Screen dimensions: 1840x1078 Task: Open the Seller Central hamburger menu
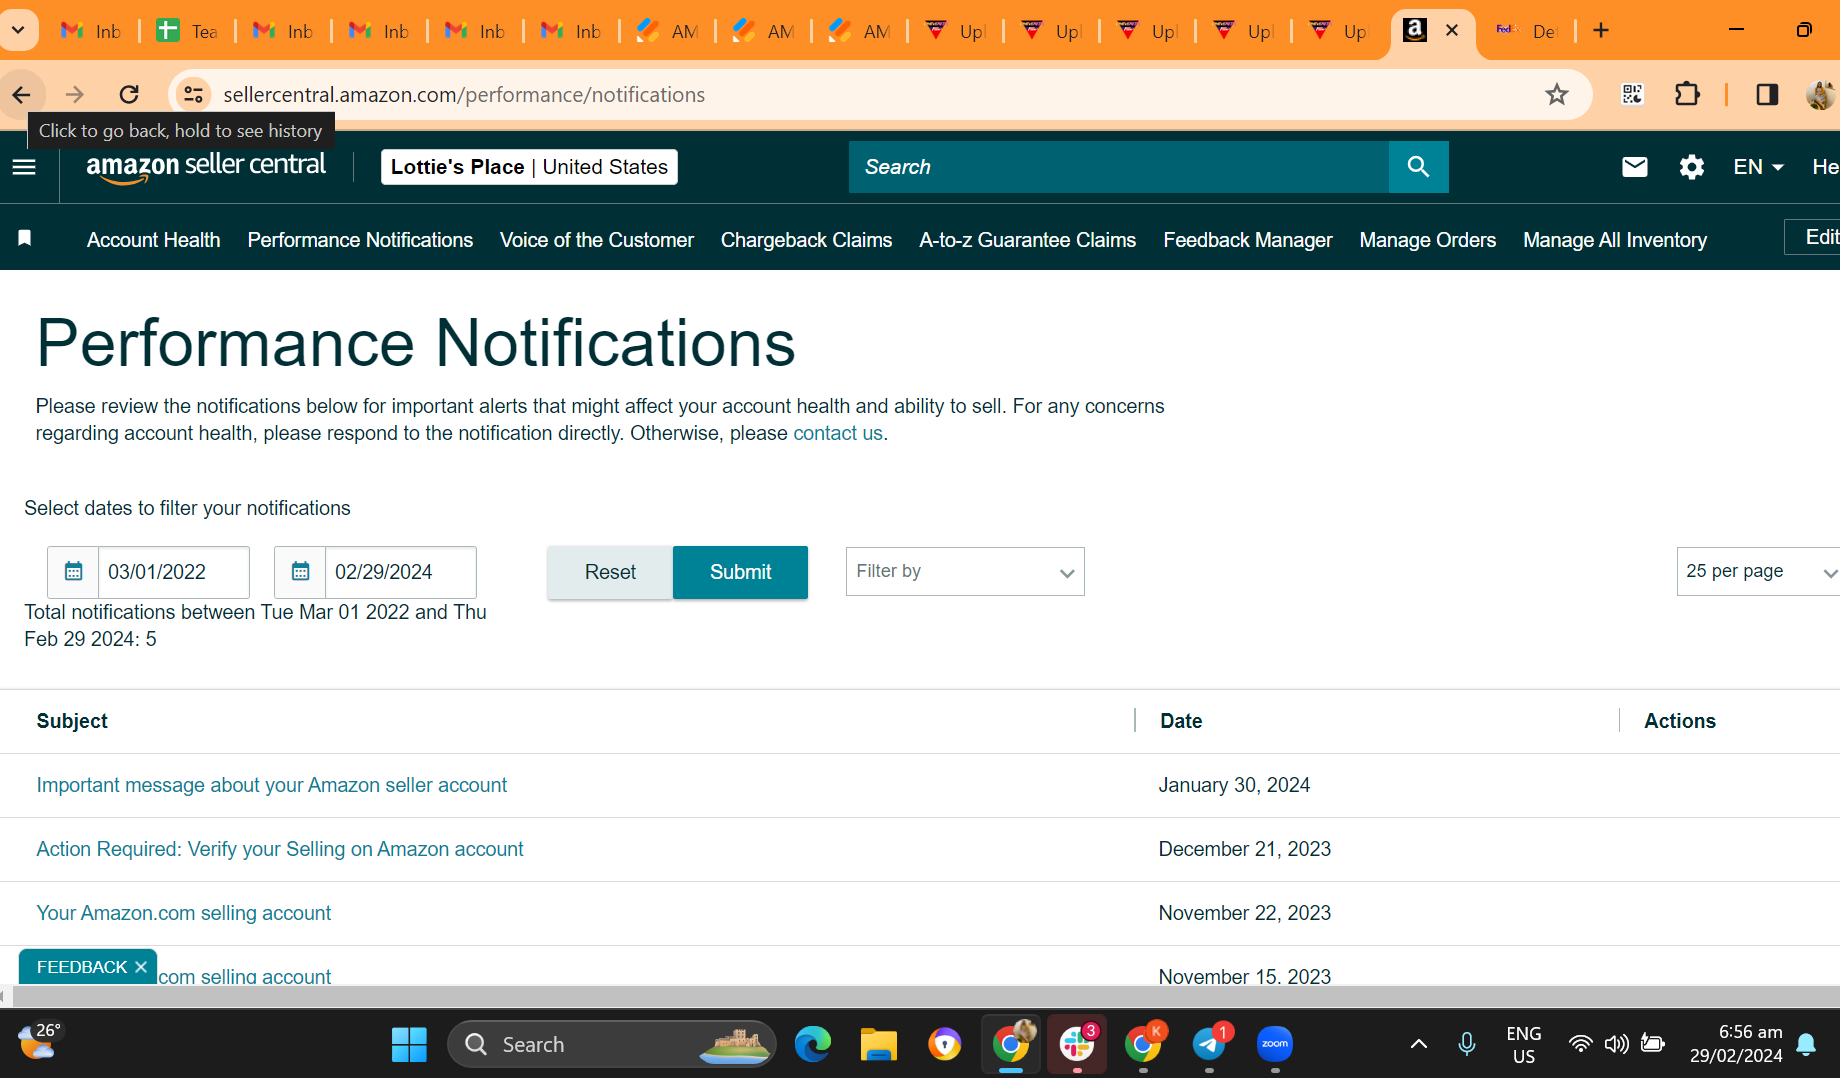24,167
